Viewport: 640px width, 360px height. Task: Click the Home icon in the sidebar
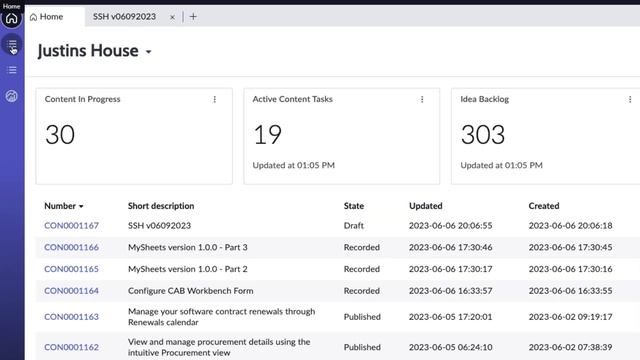pyautogui.click(x=11, y=18)
